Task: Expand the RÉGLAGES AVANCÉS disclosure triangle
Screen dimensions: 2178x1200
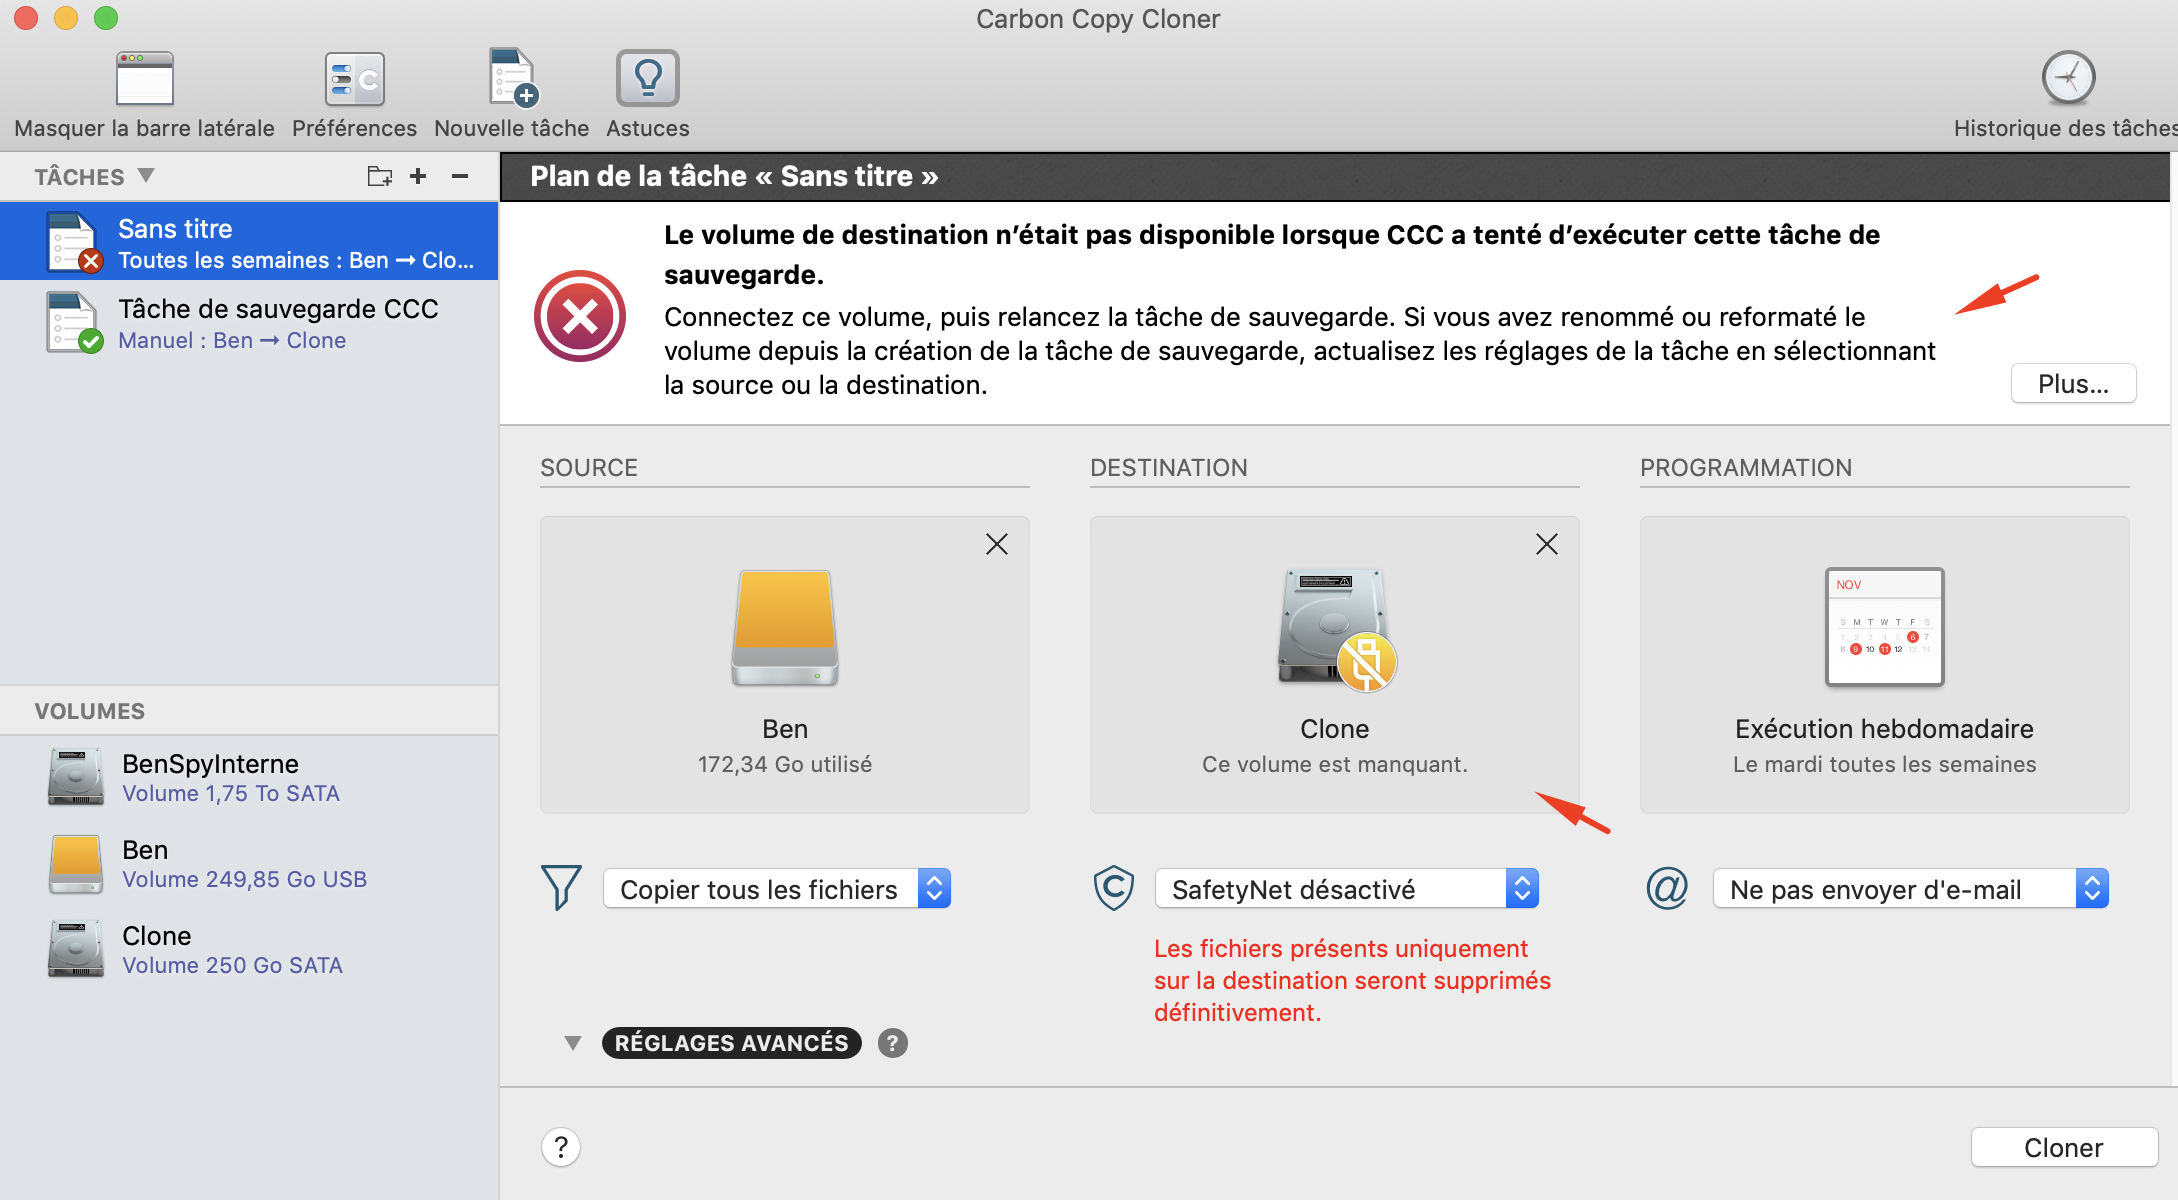Action: (x=573, y=1043)
